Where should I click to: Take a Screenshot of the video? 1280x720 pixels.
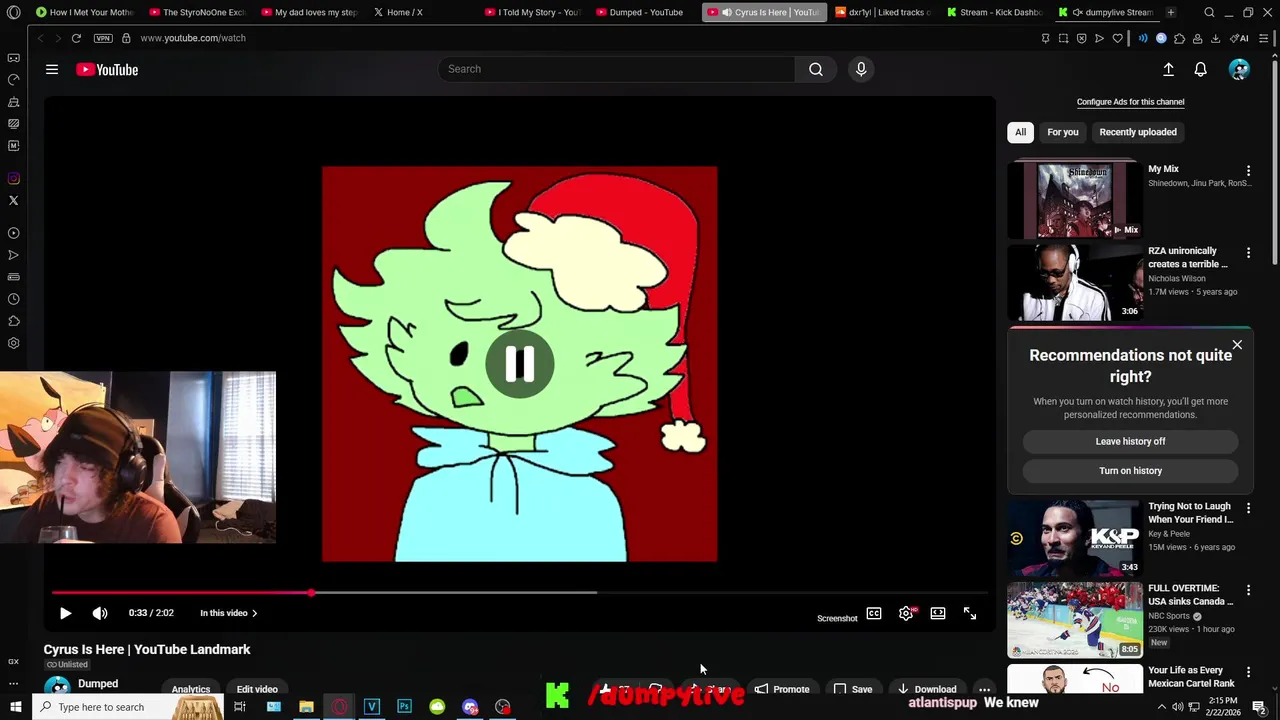pyautogui.click(x=837, y=618)
